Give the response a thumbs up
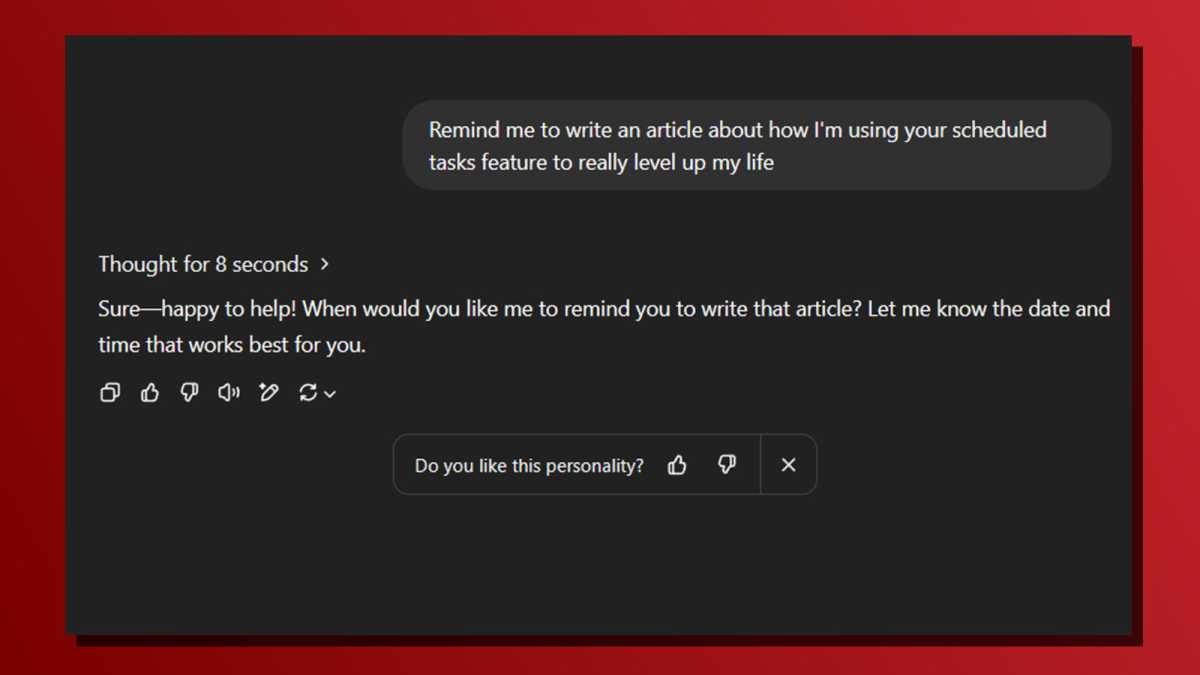Viewport: 1200px width, 675px height. click(150, 393)
